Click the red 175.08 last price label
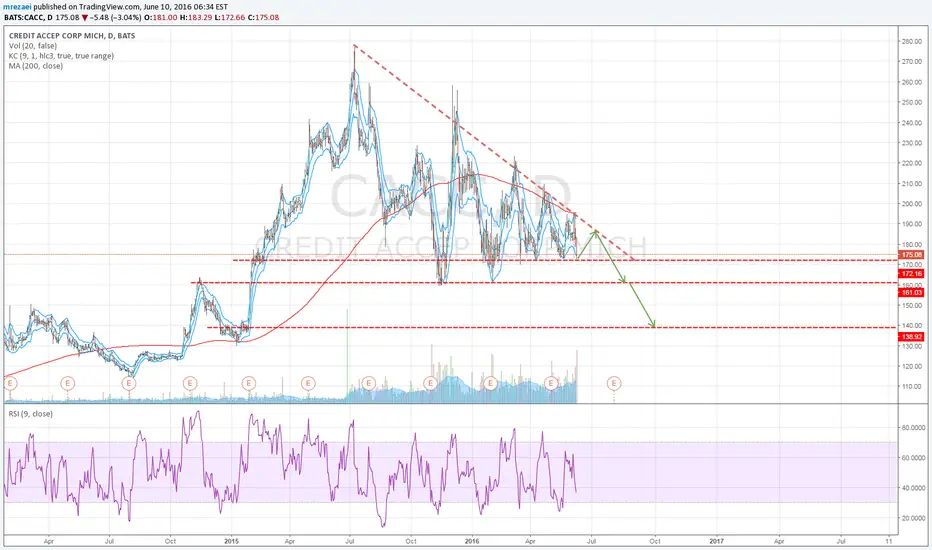The height and width of the screenshot is (550, 932). (x=912, y=254)
